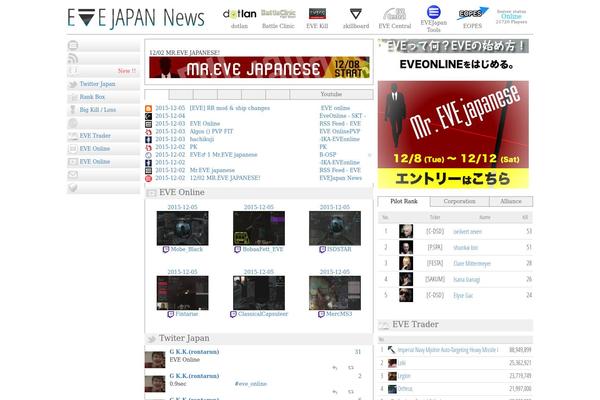Click the envelope mail icon in sidebar
The width and height of the screenshot is (600, 400).
click(73, 175)
